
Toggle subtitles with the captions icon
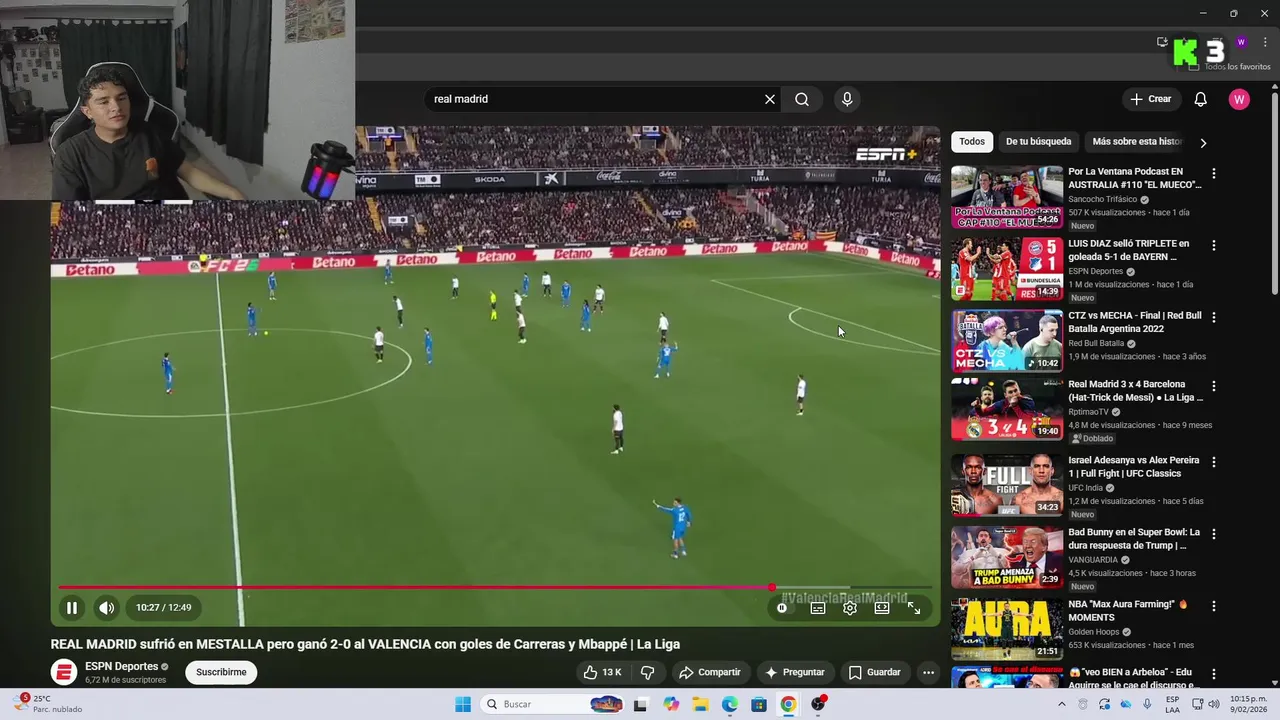coord(817,607)
